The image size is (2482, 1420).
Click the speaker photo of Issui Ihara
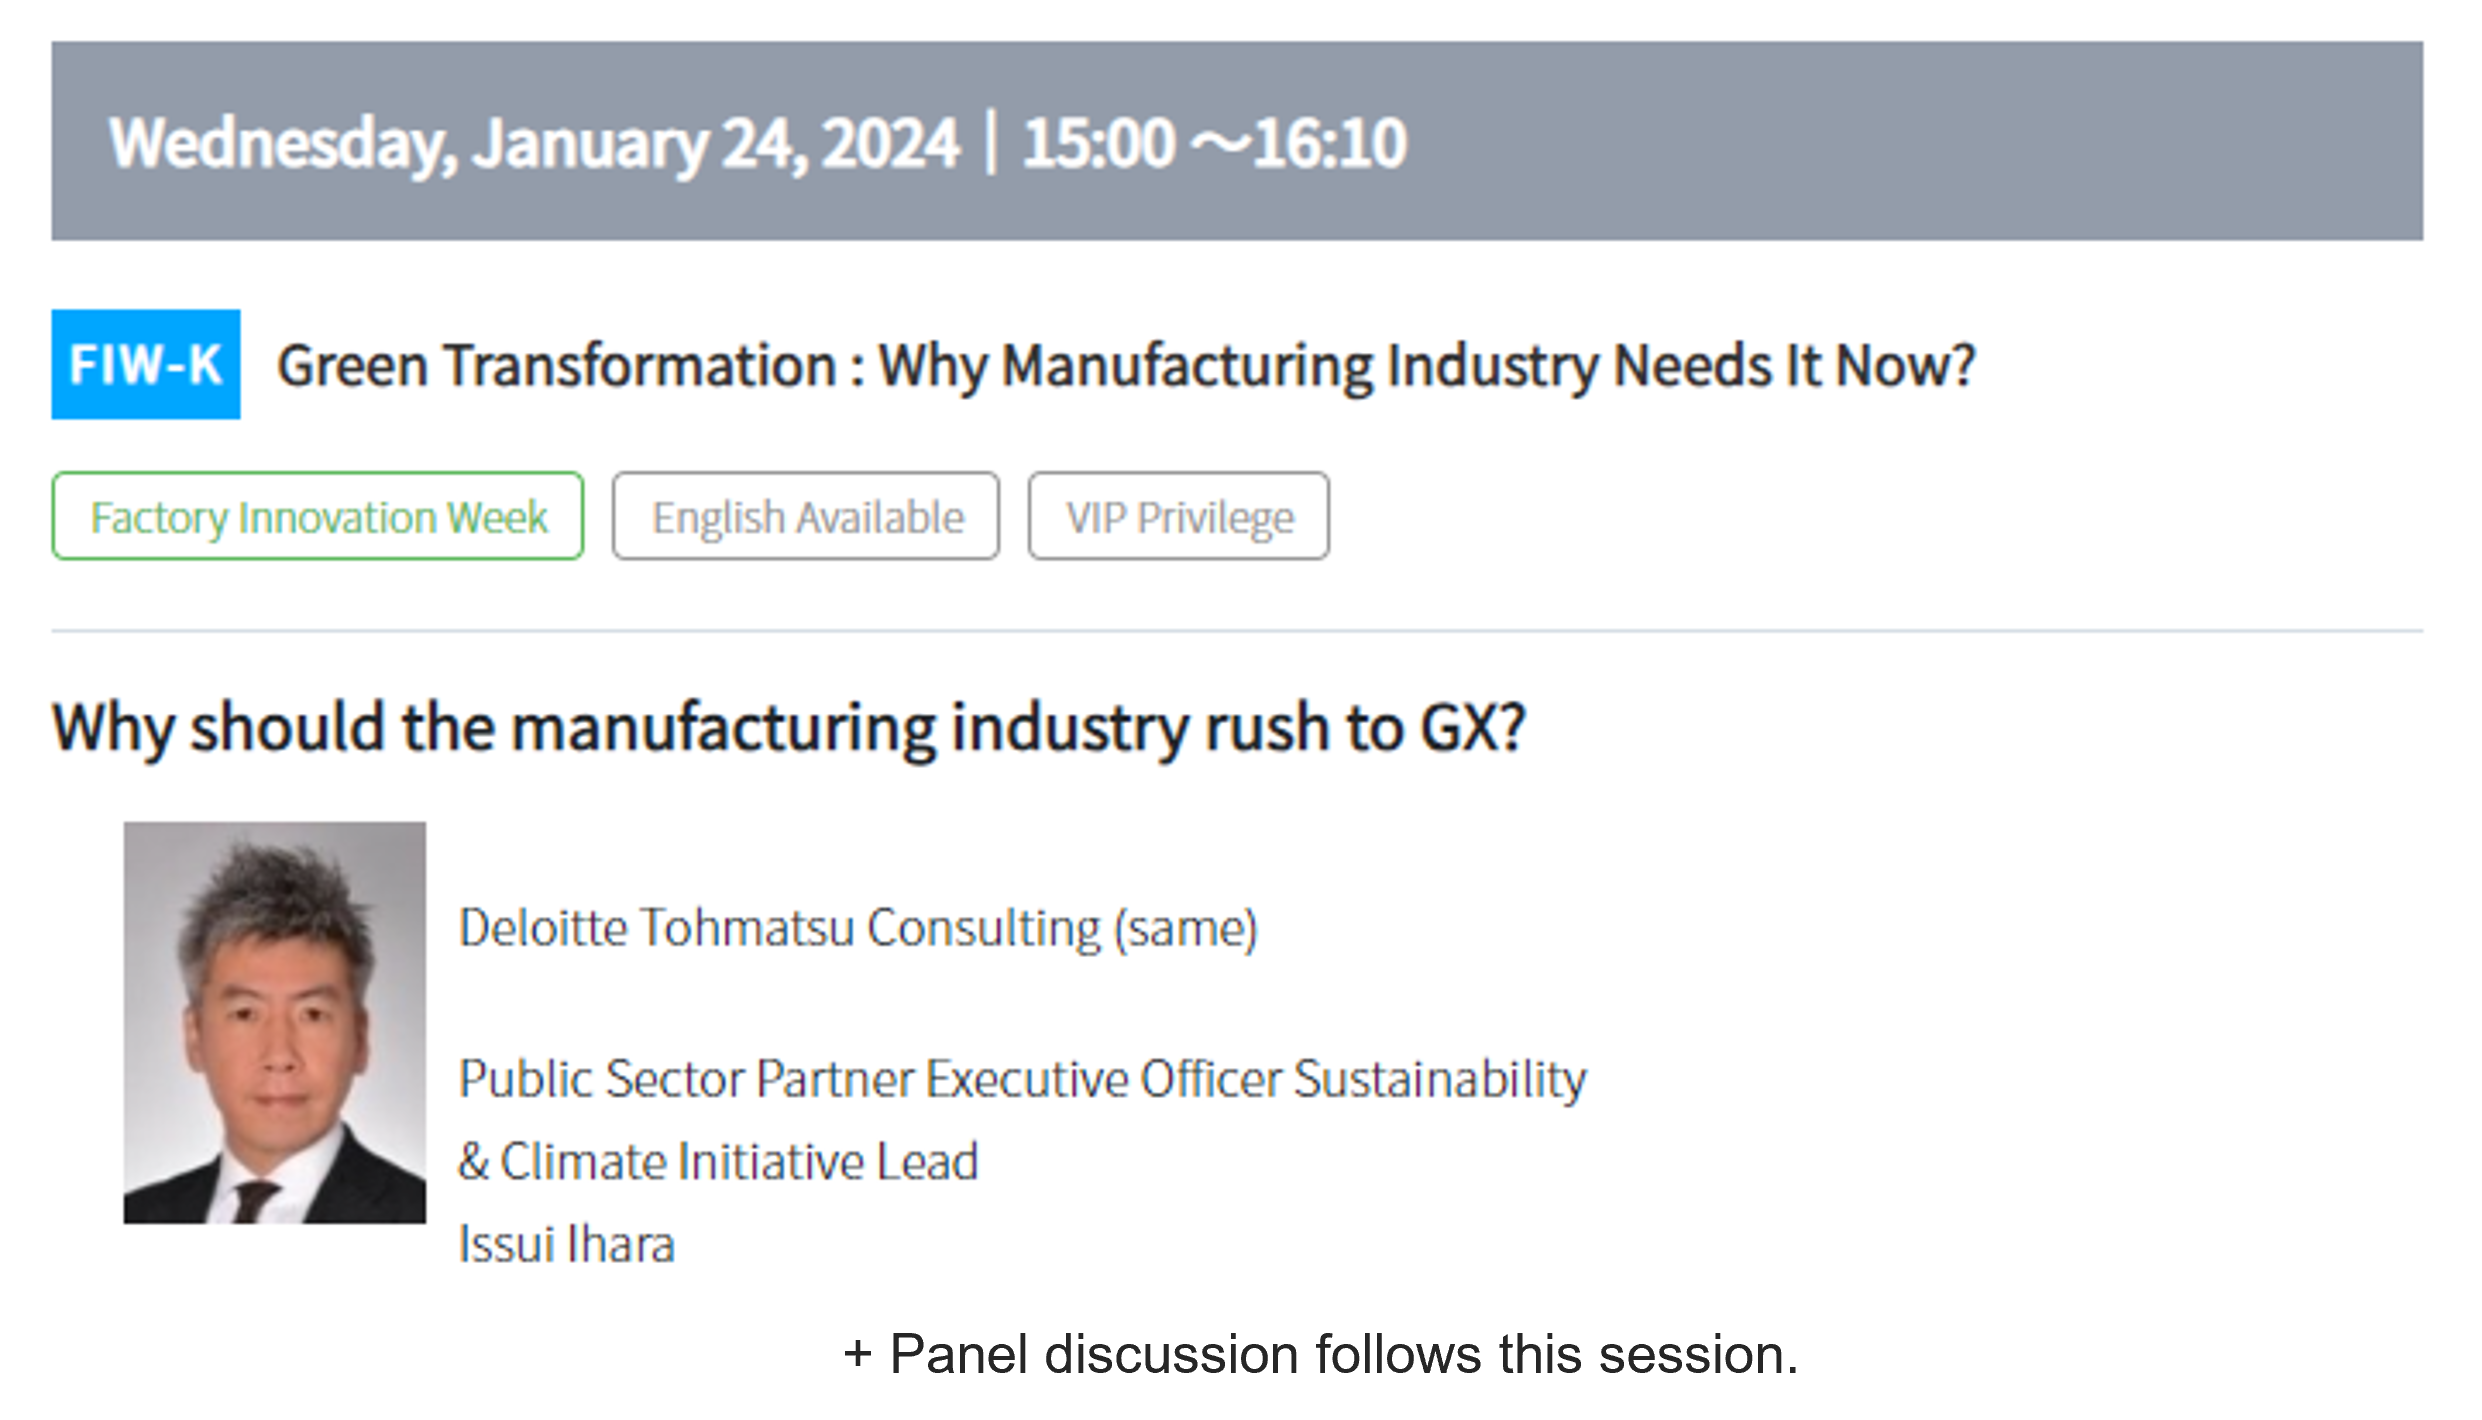tap(275, 1022)
